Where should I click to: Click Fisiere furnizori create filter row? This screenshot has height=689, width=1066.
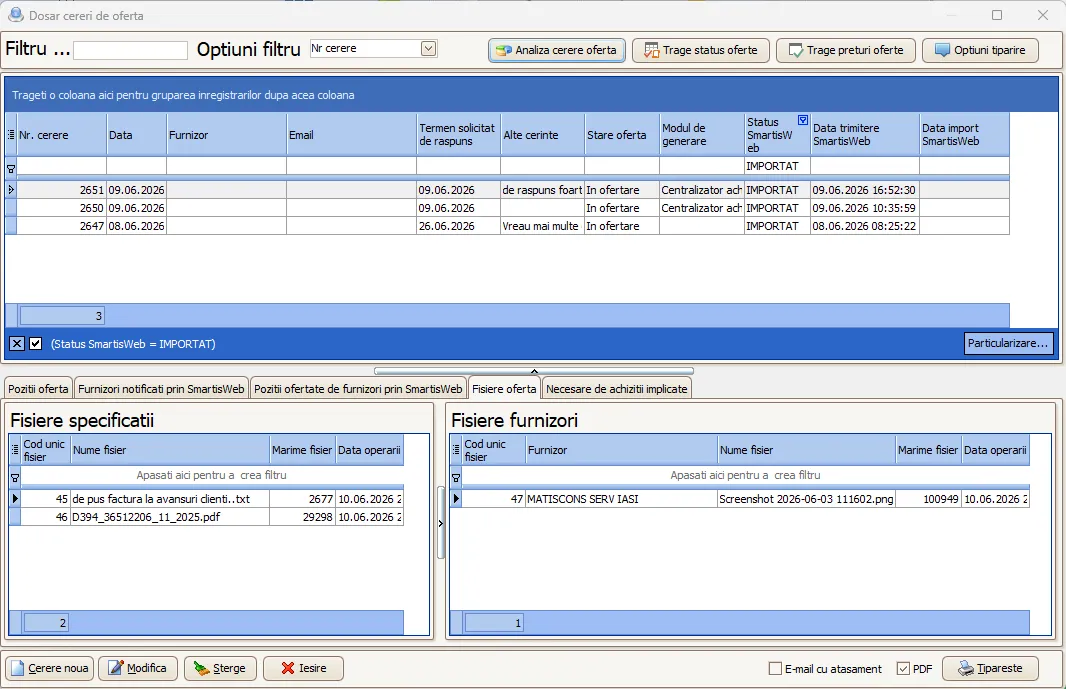(745, 475)
